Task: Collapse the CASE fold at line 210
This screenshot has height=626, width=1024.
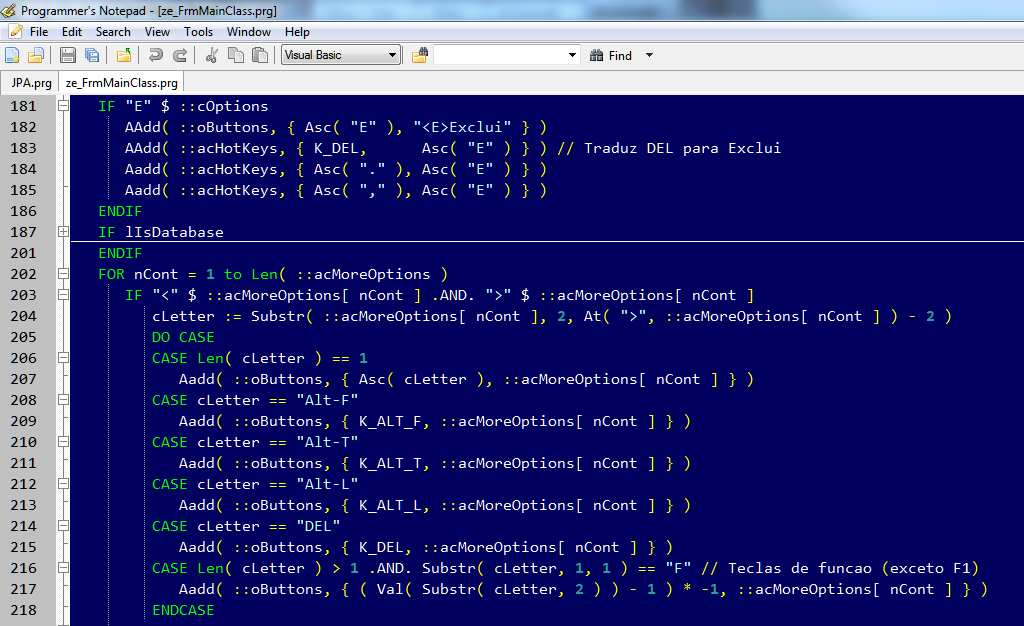Action: point(63,442)
